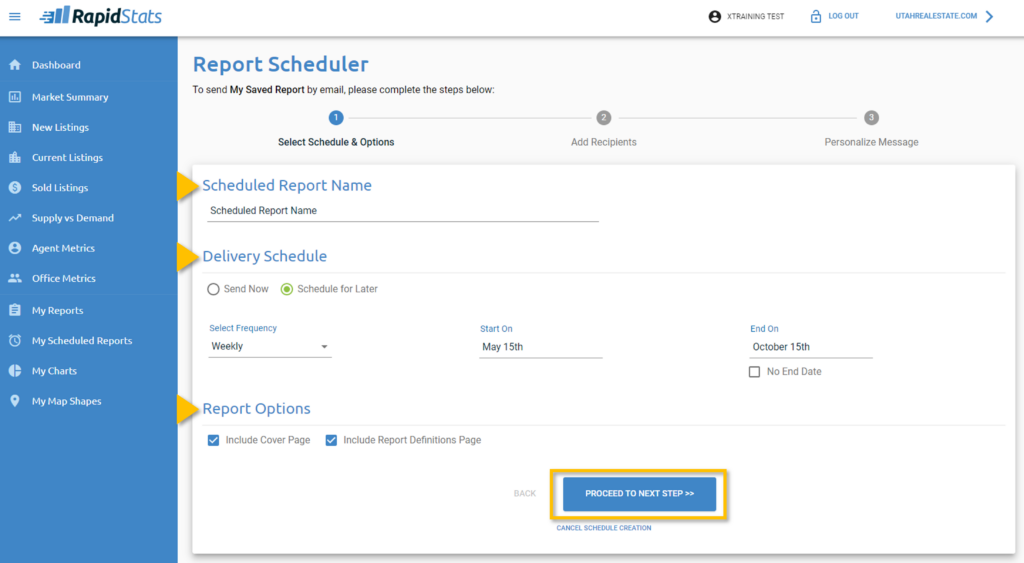Open My Reports in sidebar
Screen dimensions: 1024x563
coord(57,311)
